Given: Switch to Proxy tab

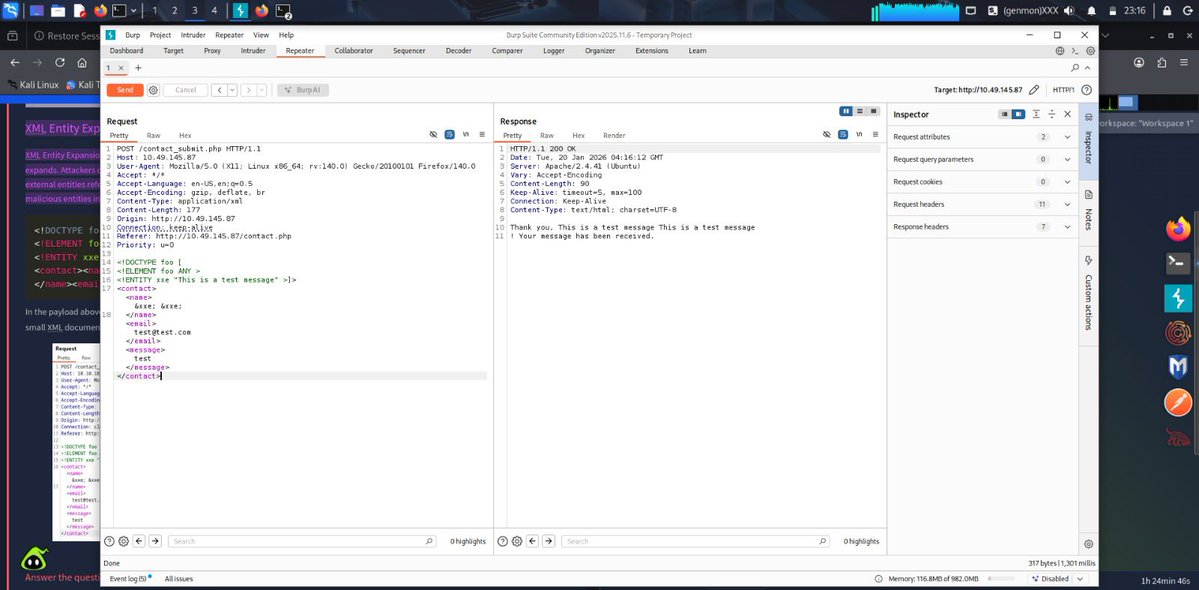Looking at the screenshot, I should 212,50.
